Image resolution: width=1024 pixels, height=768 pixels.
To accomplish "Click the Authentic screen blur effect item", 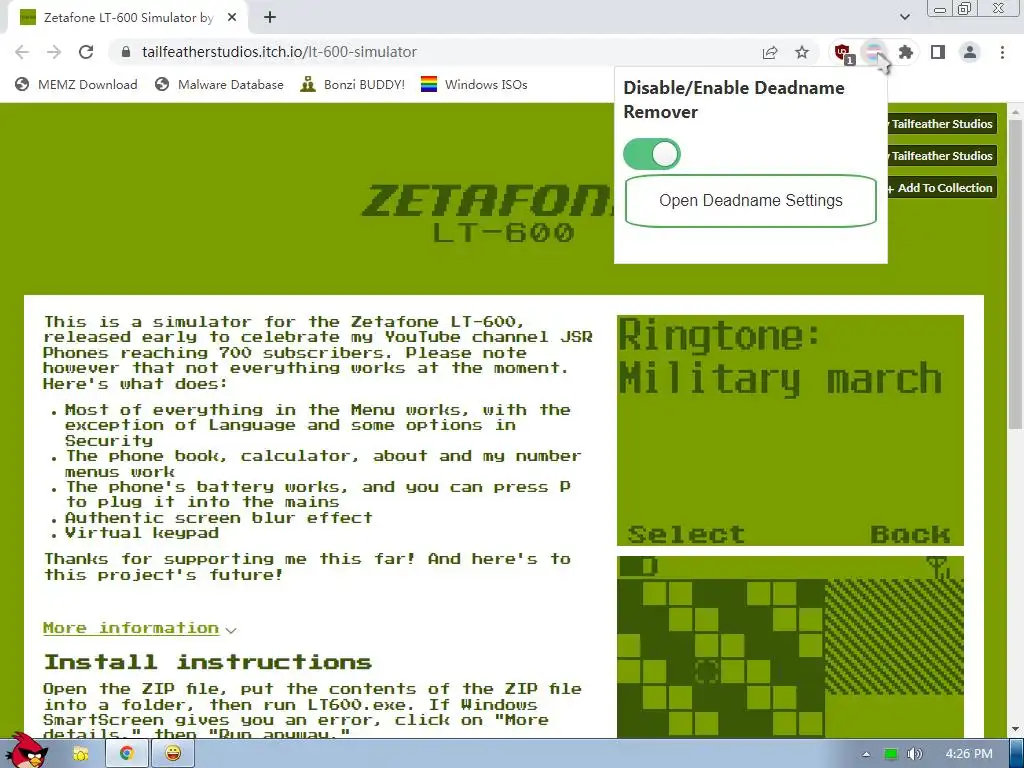I will click(x=218, y=518).
